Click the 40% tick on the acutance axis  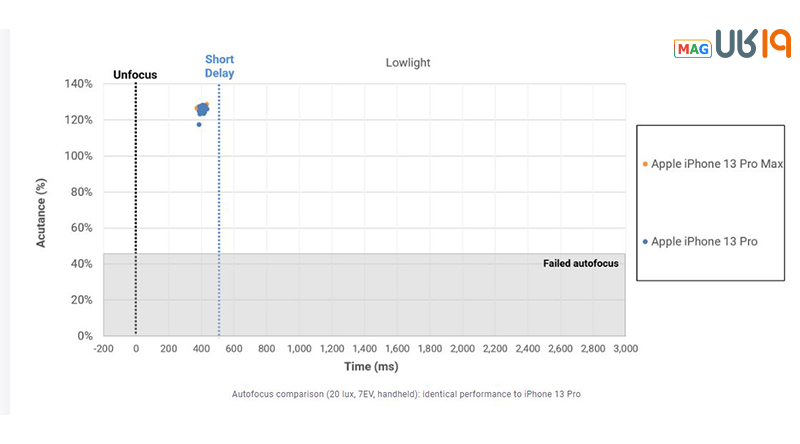click(x=82, y=264)
